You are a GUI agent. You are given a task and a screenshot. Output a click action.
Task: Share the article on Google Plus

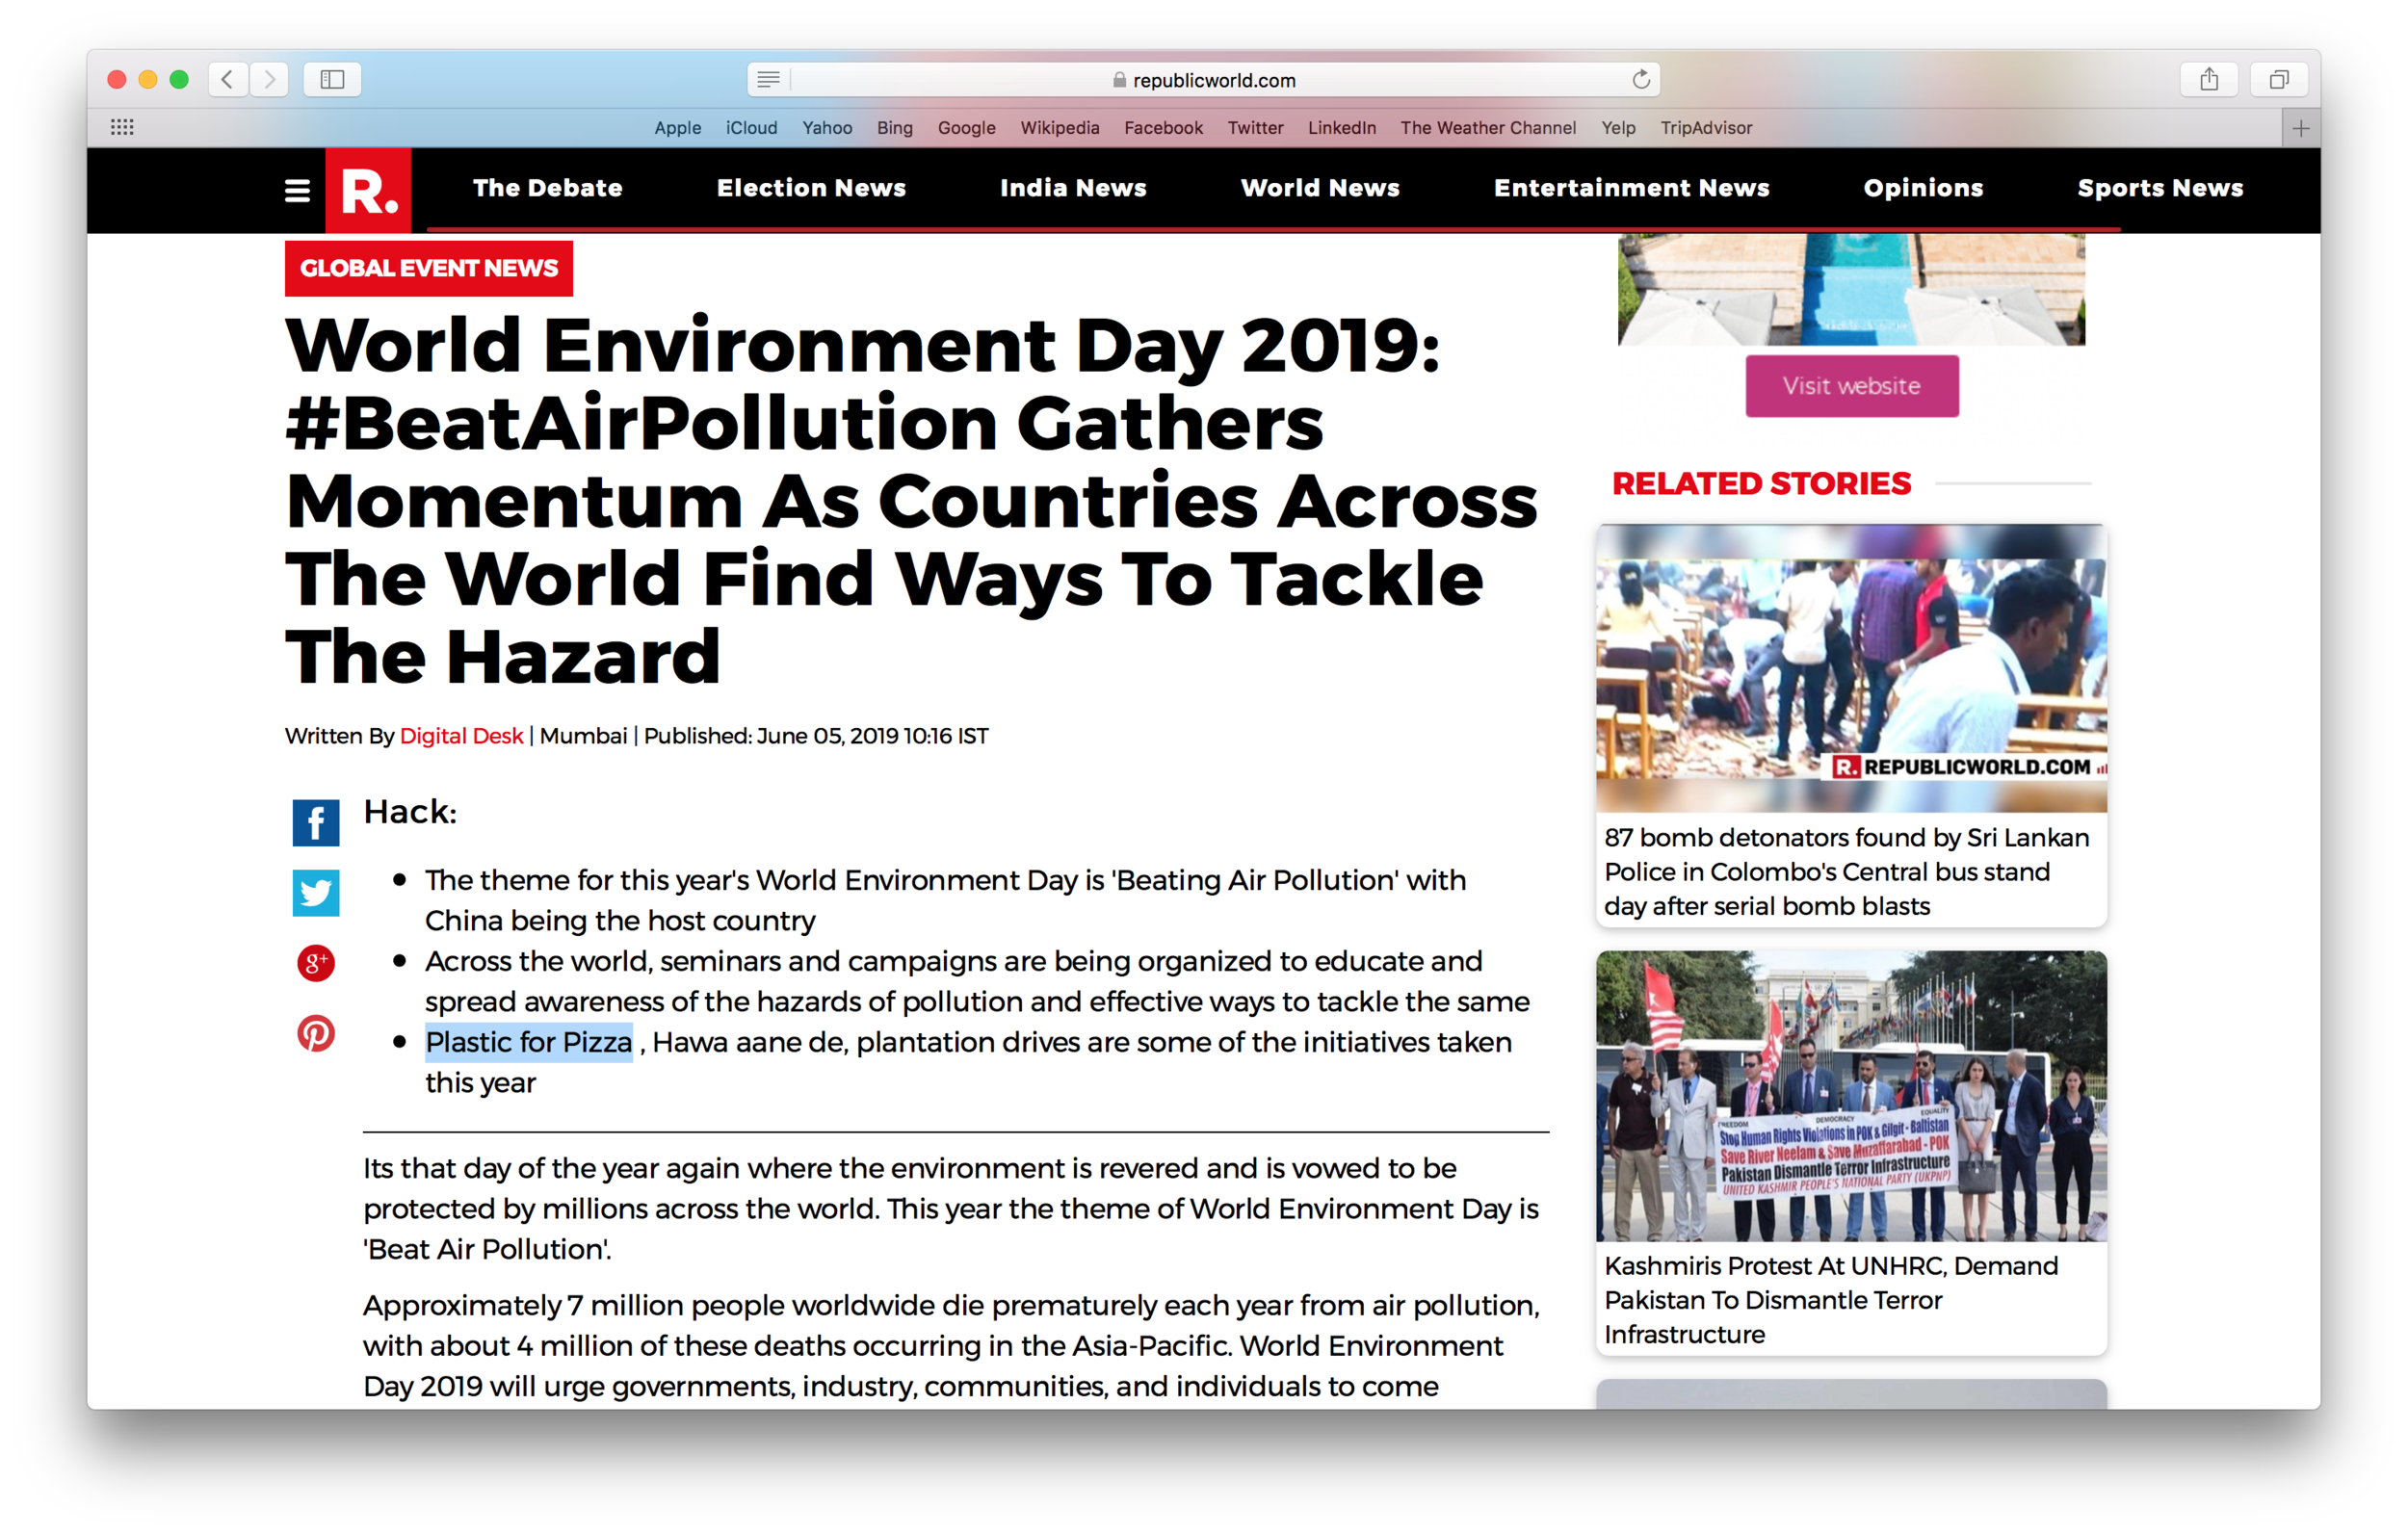(x=316, y=963)
